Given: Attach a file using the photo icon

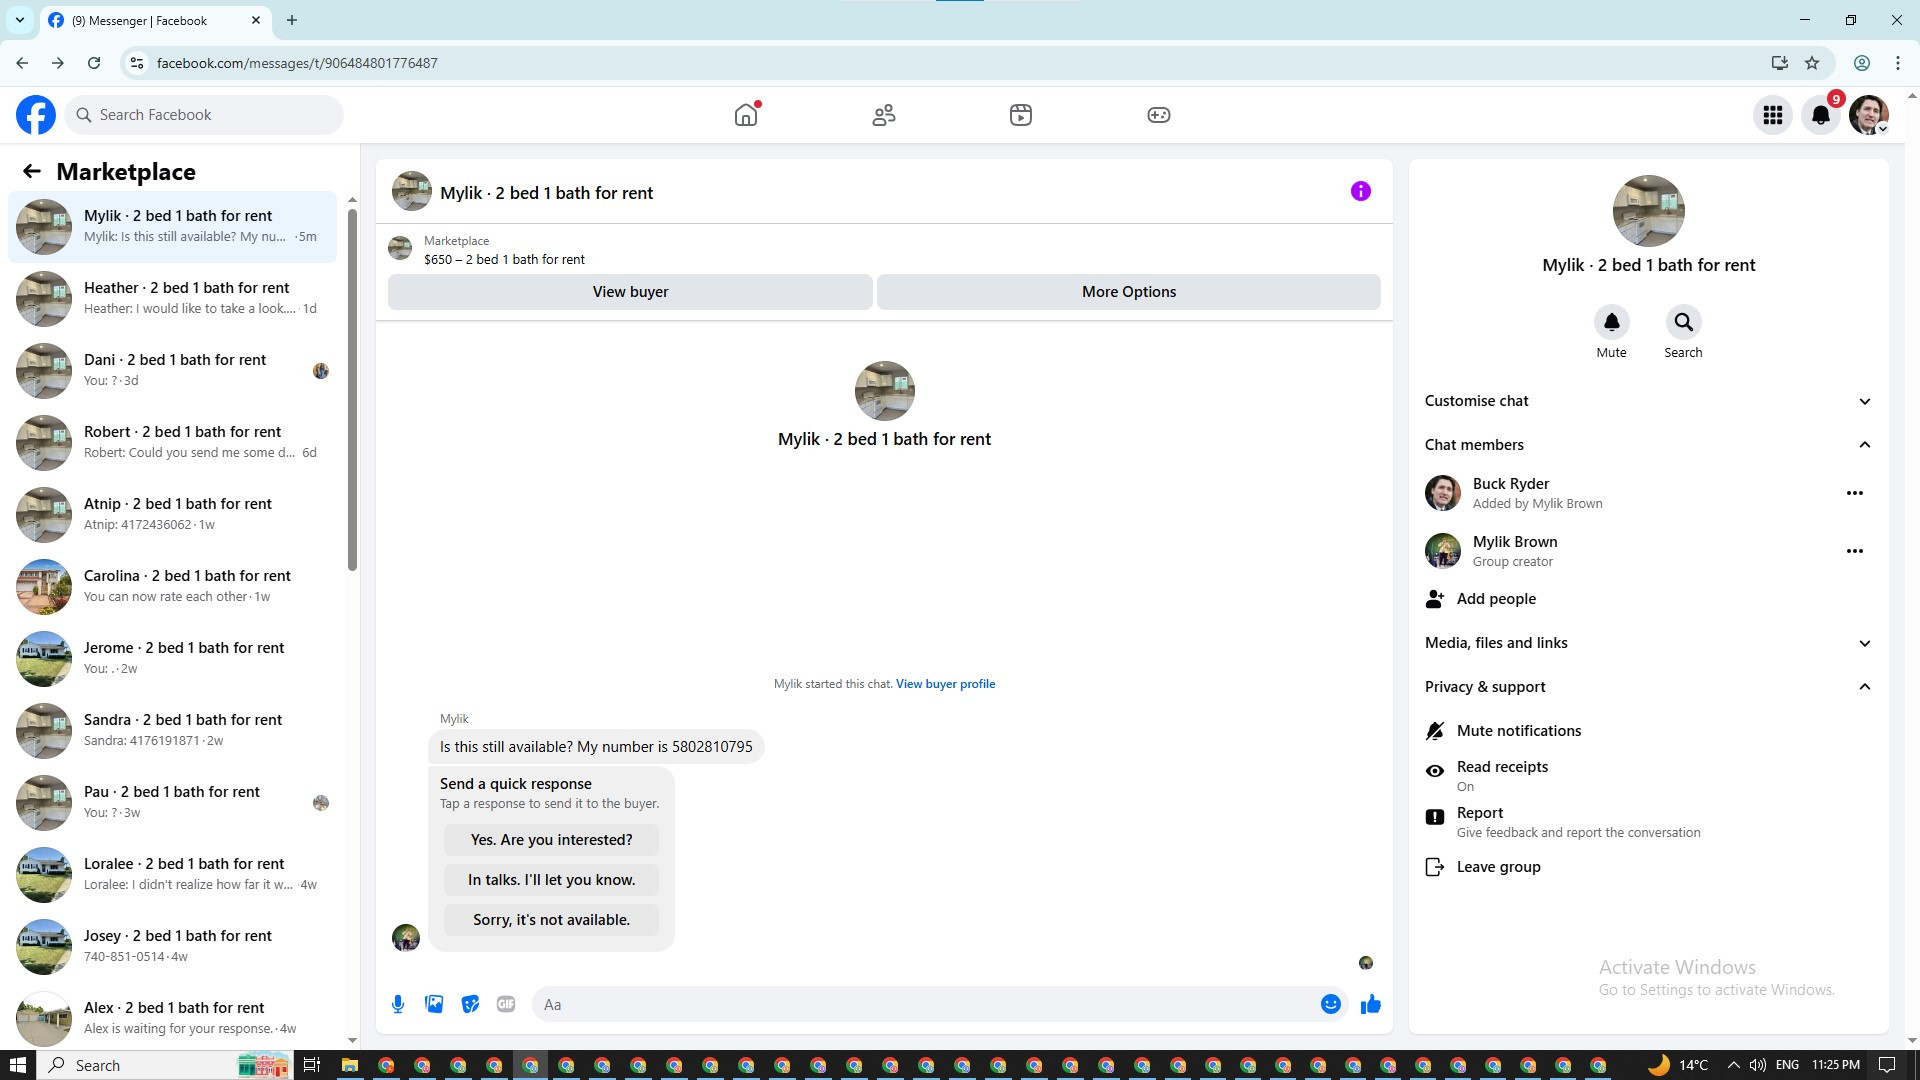Looking at the screenshot, I should coord(434,1004).
